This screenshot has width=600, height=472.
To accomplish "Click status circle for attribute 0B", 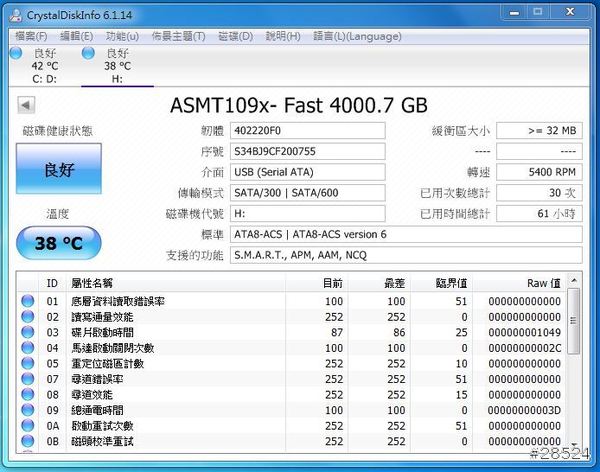I will [28, 441].
